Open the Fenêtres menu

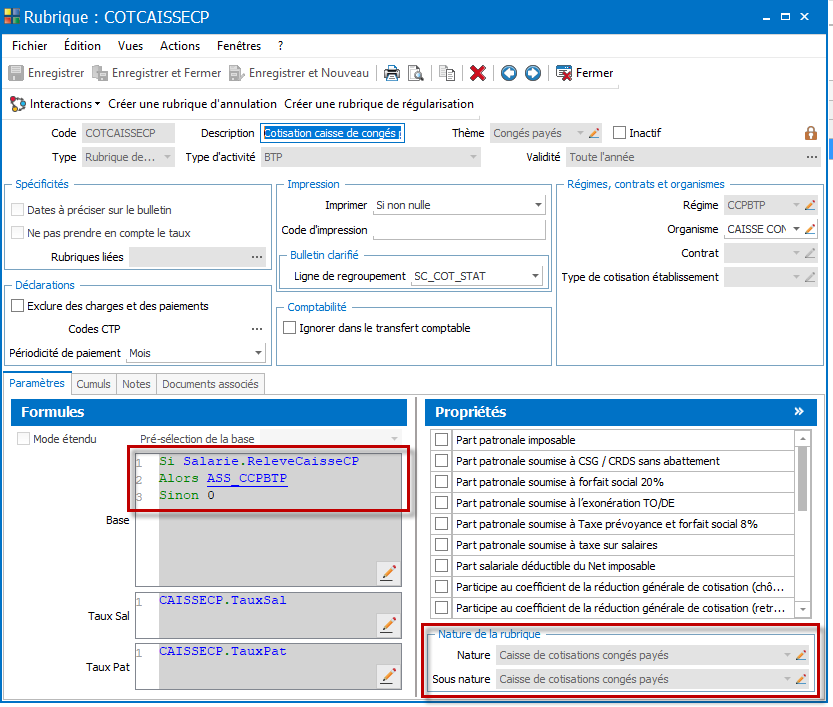click(239, 46)
